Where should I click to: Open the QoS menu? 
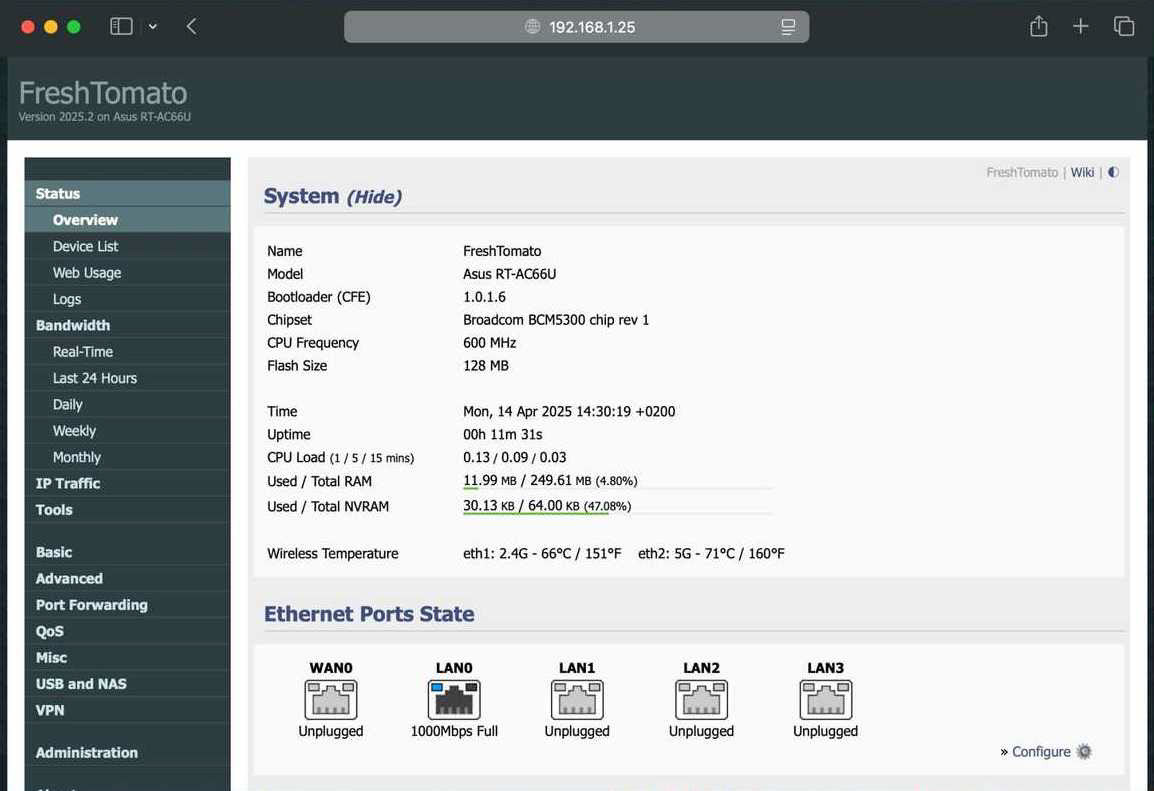[127, 631]
